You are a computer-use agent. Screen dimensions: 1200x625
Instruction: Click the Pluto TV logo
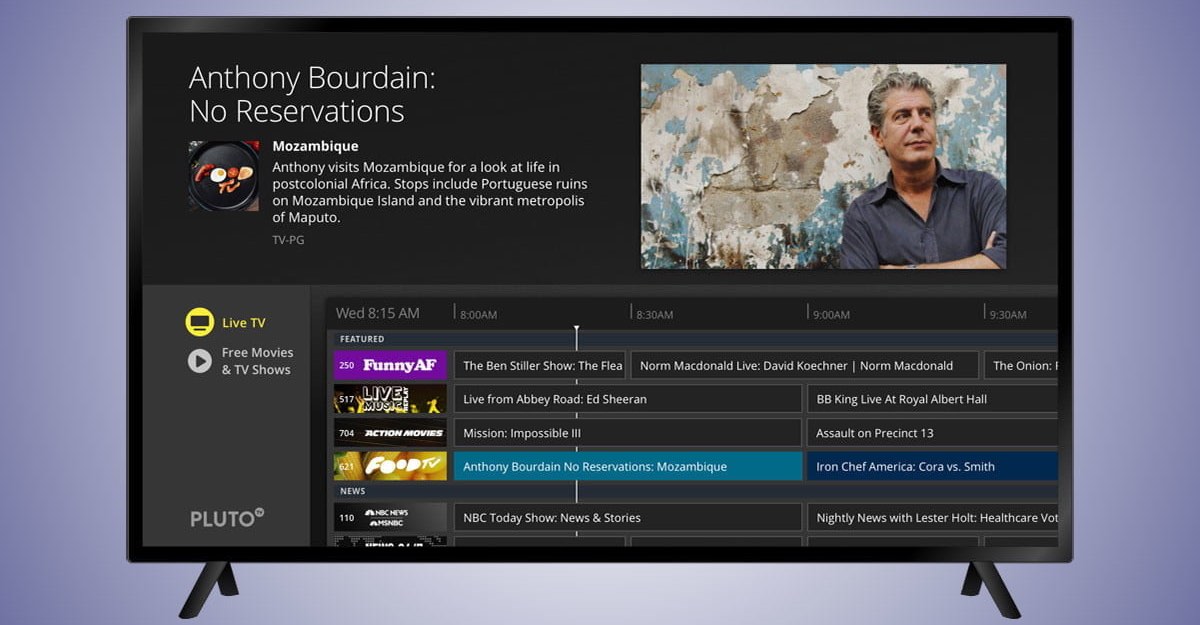227,518
